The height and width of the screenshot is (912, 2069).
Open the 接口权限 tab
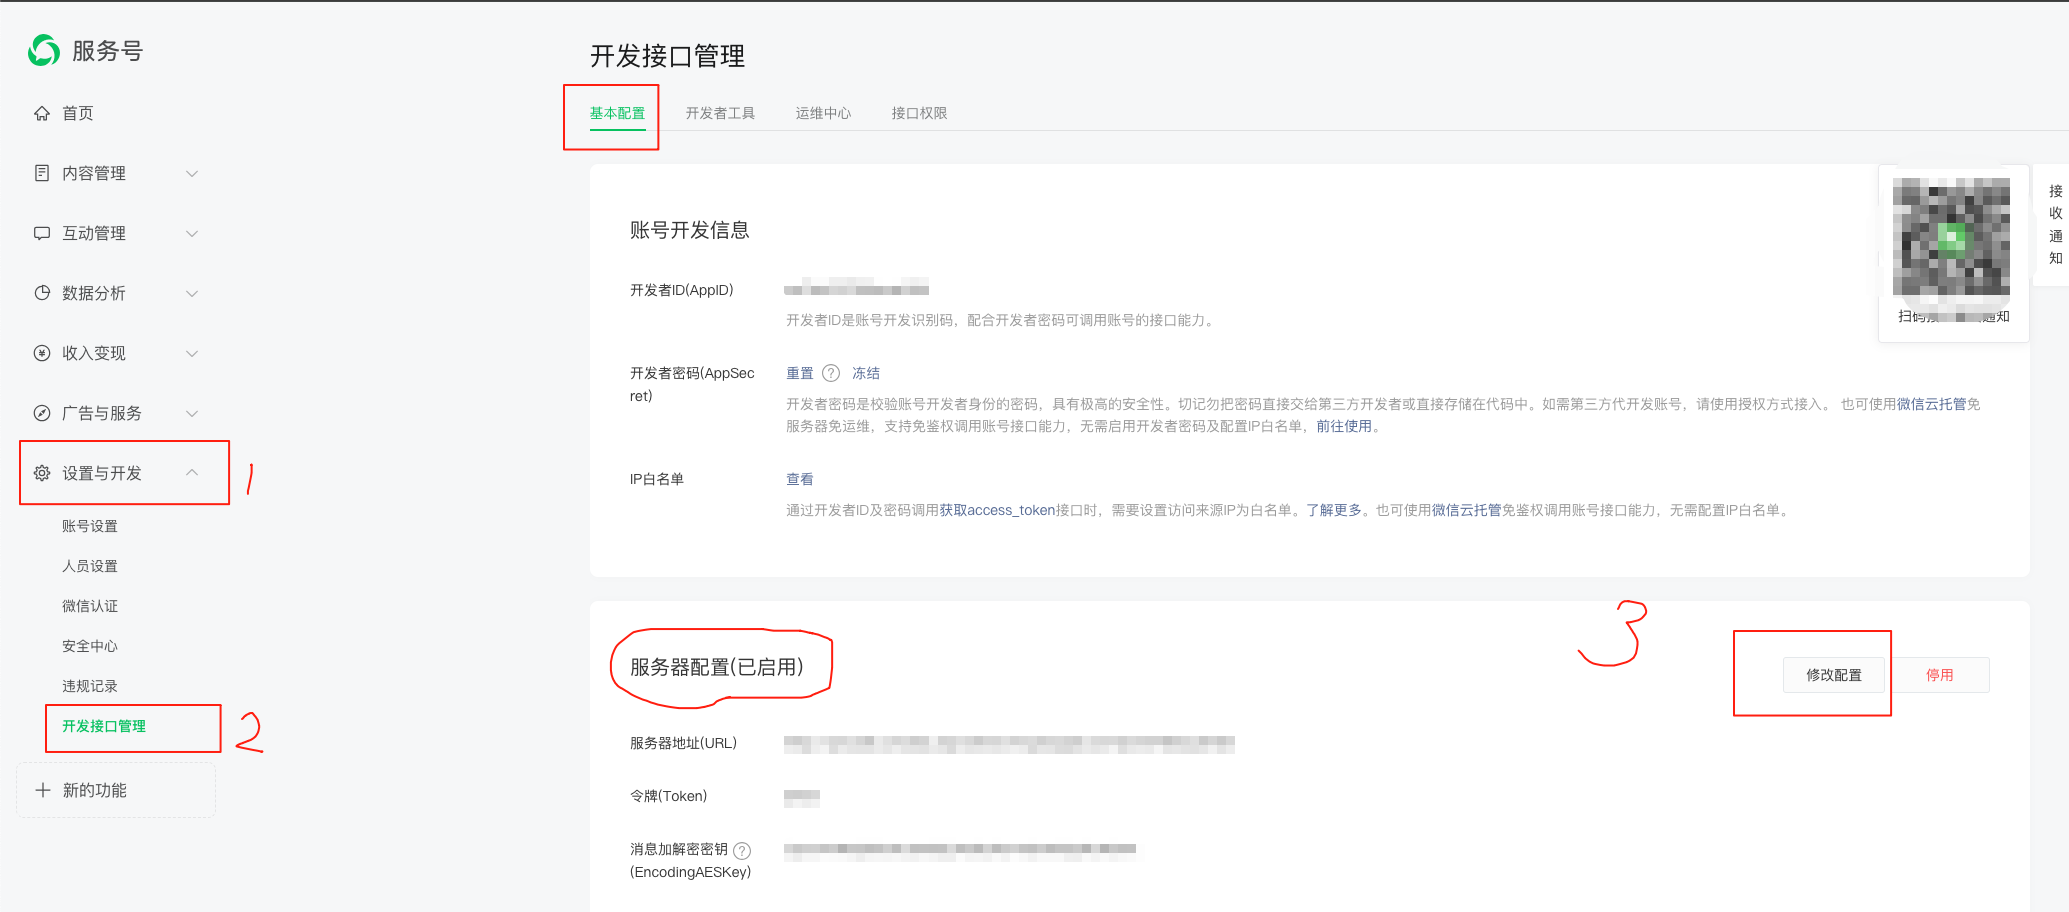point(919,113)
